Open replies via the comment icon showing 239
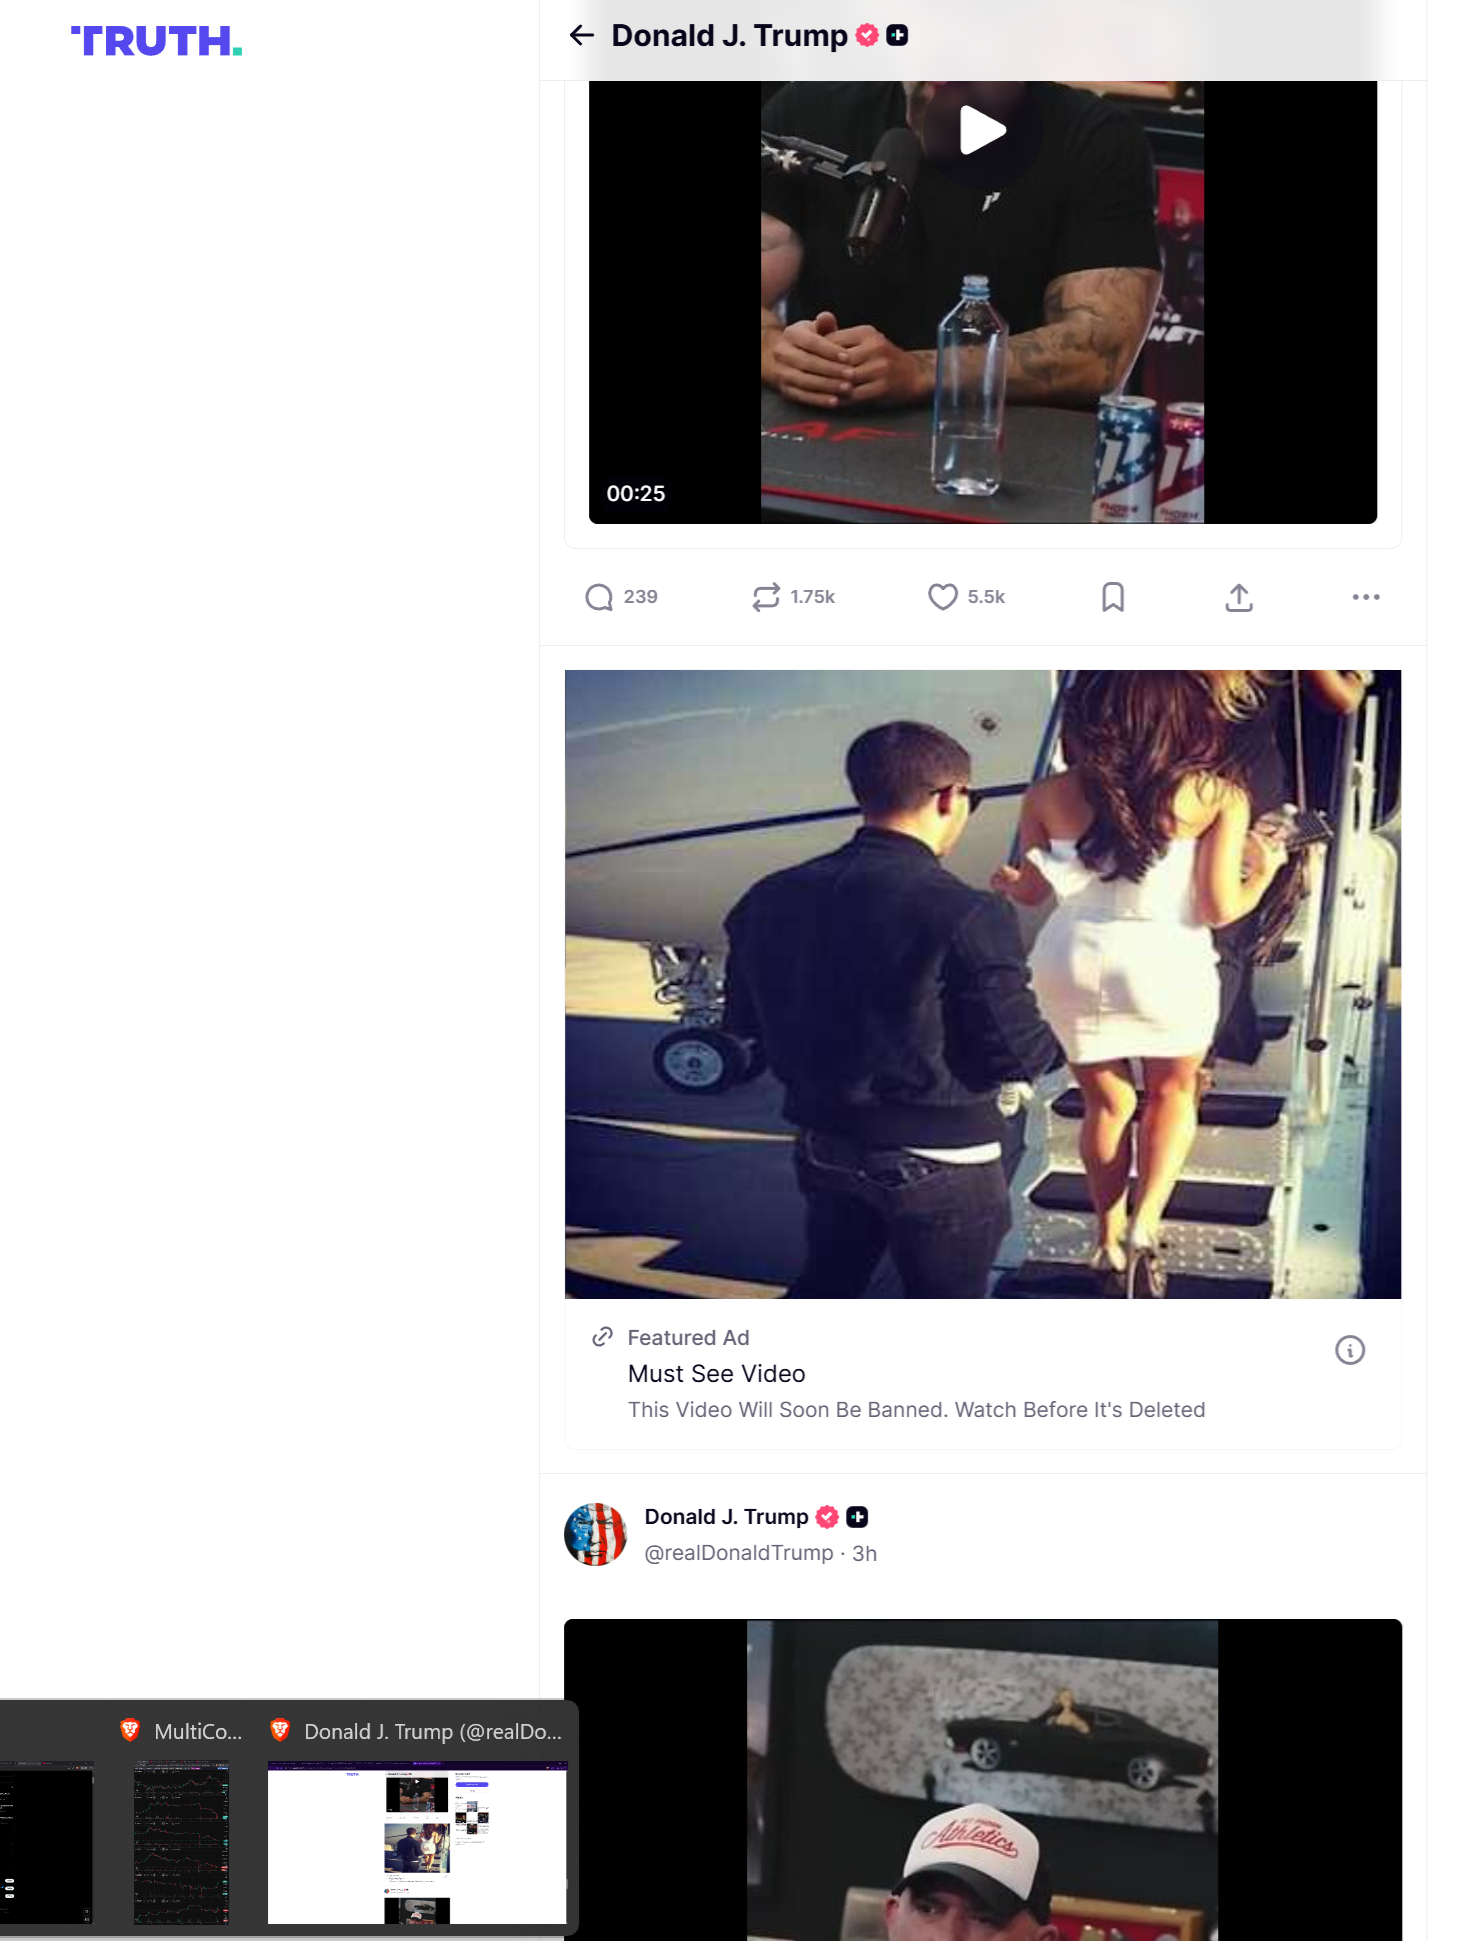 (599, 597)
